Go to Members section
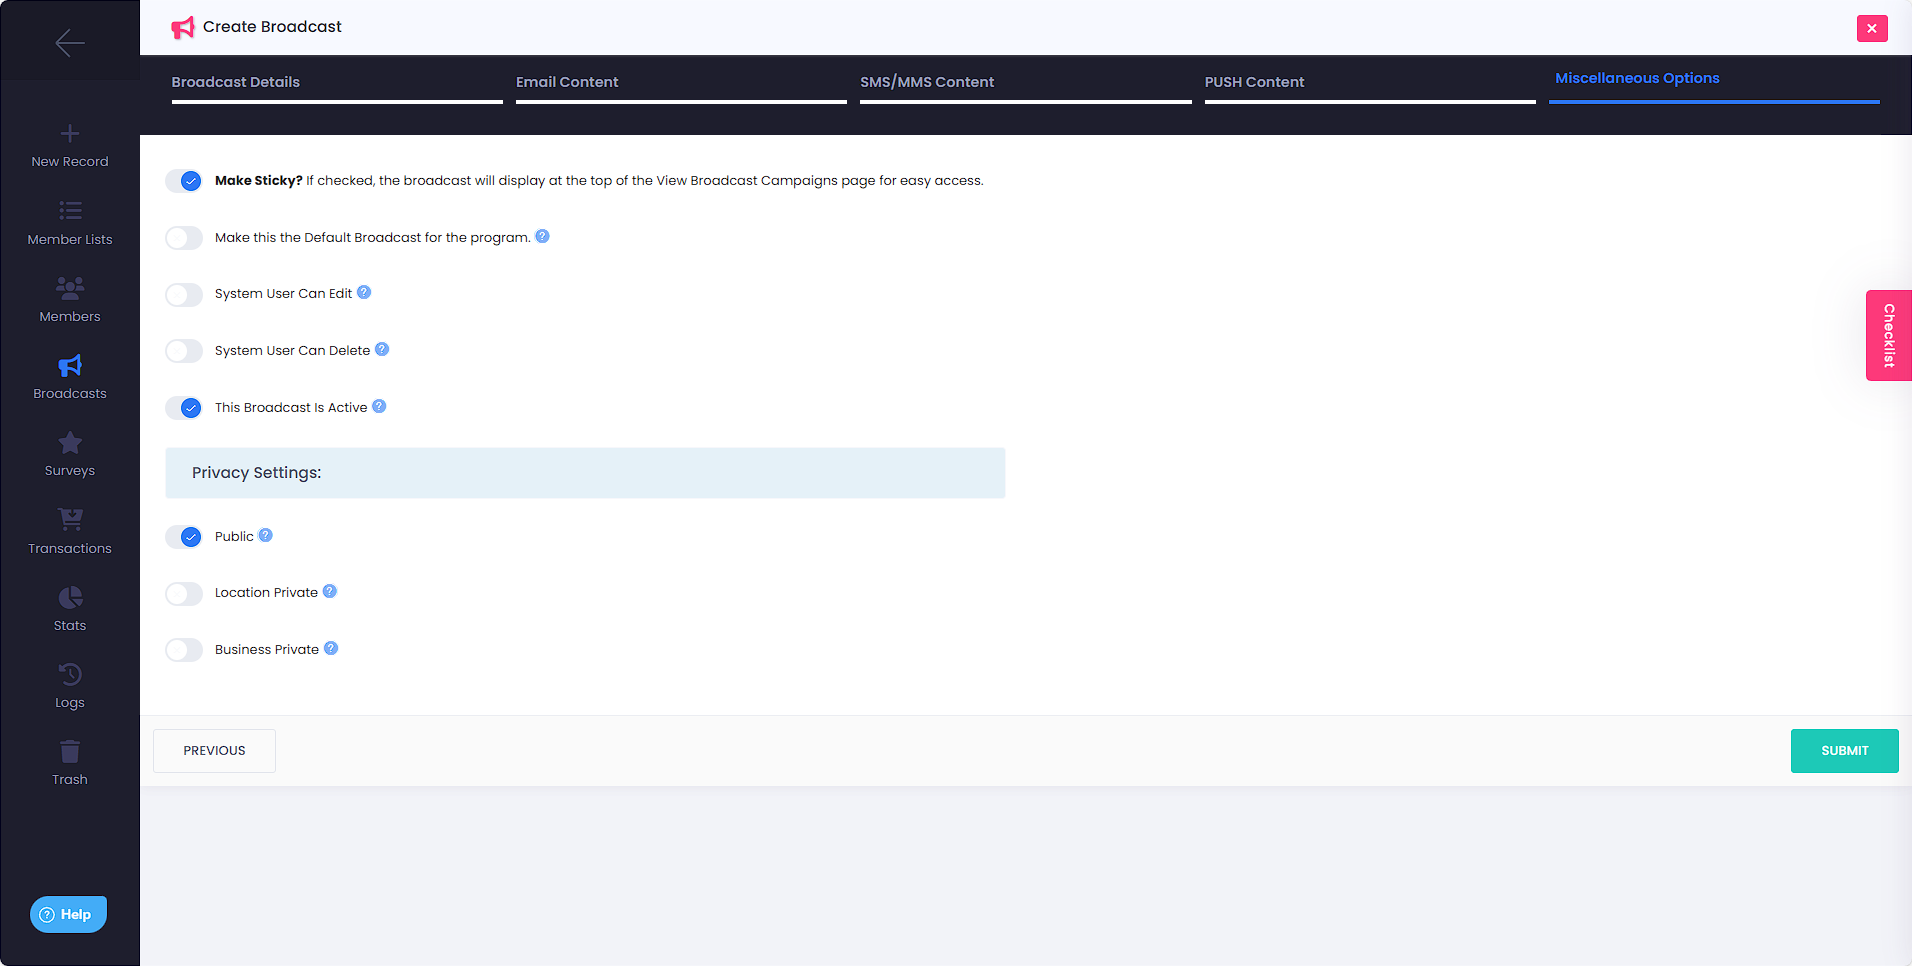The height and width of the screenshot is (966, 1912). point(70,300)
